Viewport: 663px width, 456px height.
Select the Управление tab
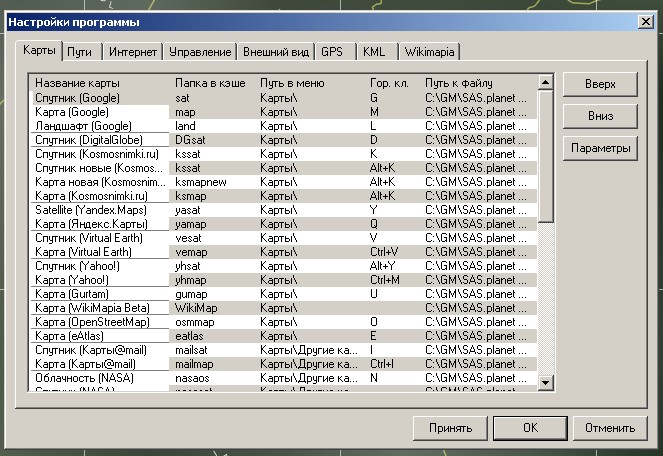tap(200, 52)
